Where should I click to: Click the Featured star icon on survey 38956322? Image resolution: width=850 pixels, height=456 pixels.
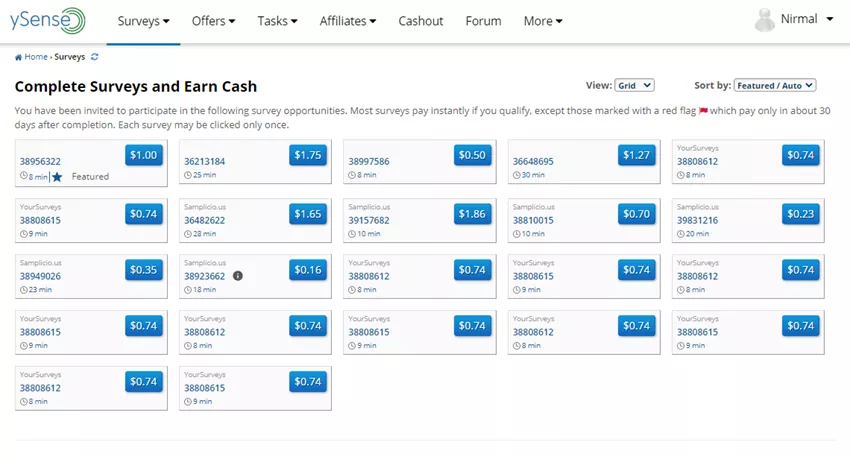(x=57, y=177)
